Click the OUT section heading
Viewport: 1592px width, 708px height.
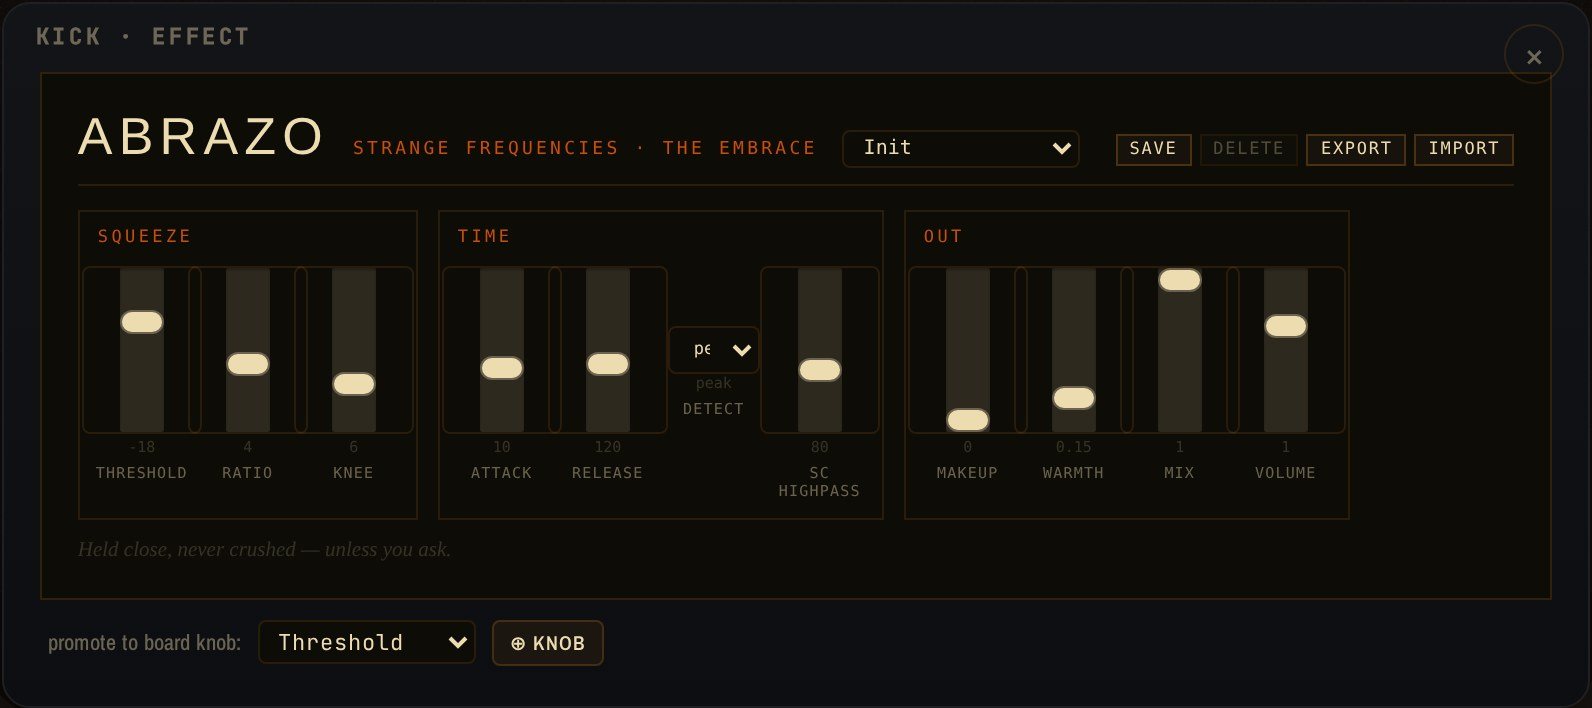coord(943,236)
